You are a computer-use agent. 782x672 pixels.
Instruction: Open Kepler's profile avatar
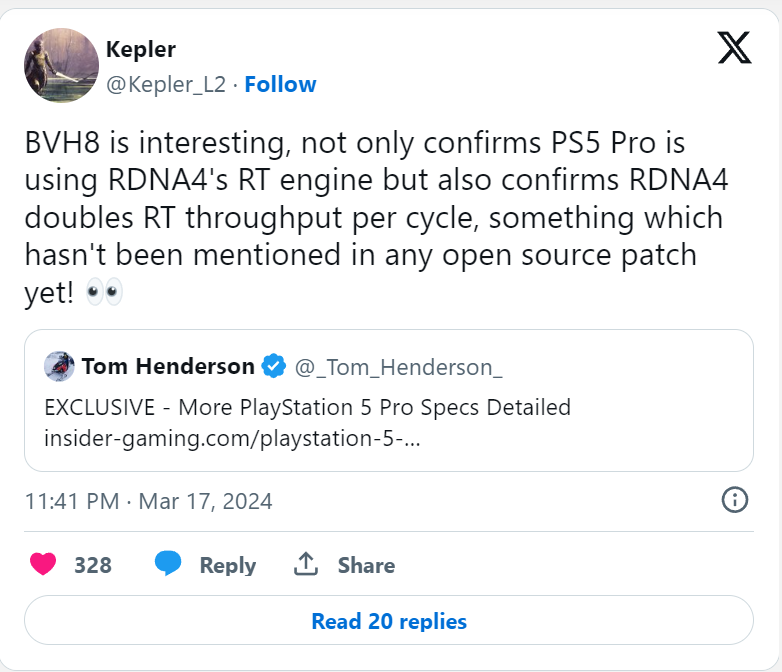coord(61,65)
